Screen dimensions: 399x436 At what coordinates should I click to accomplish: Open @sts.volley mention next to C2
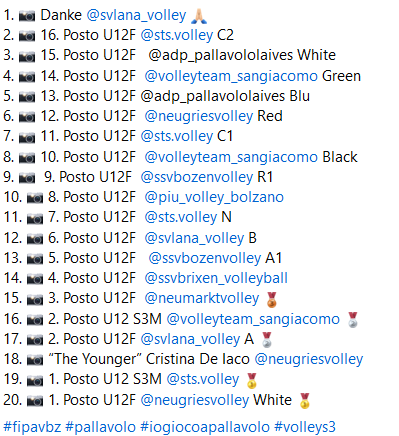pyautogui.click(x=177, y=35)
